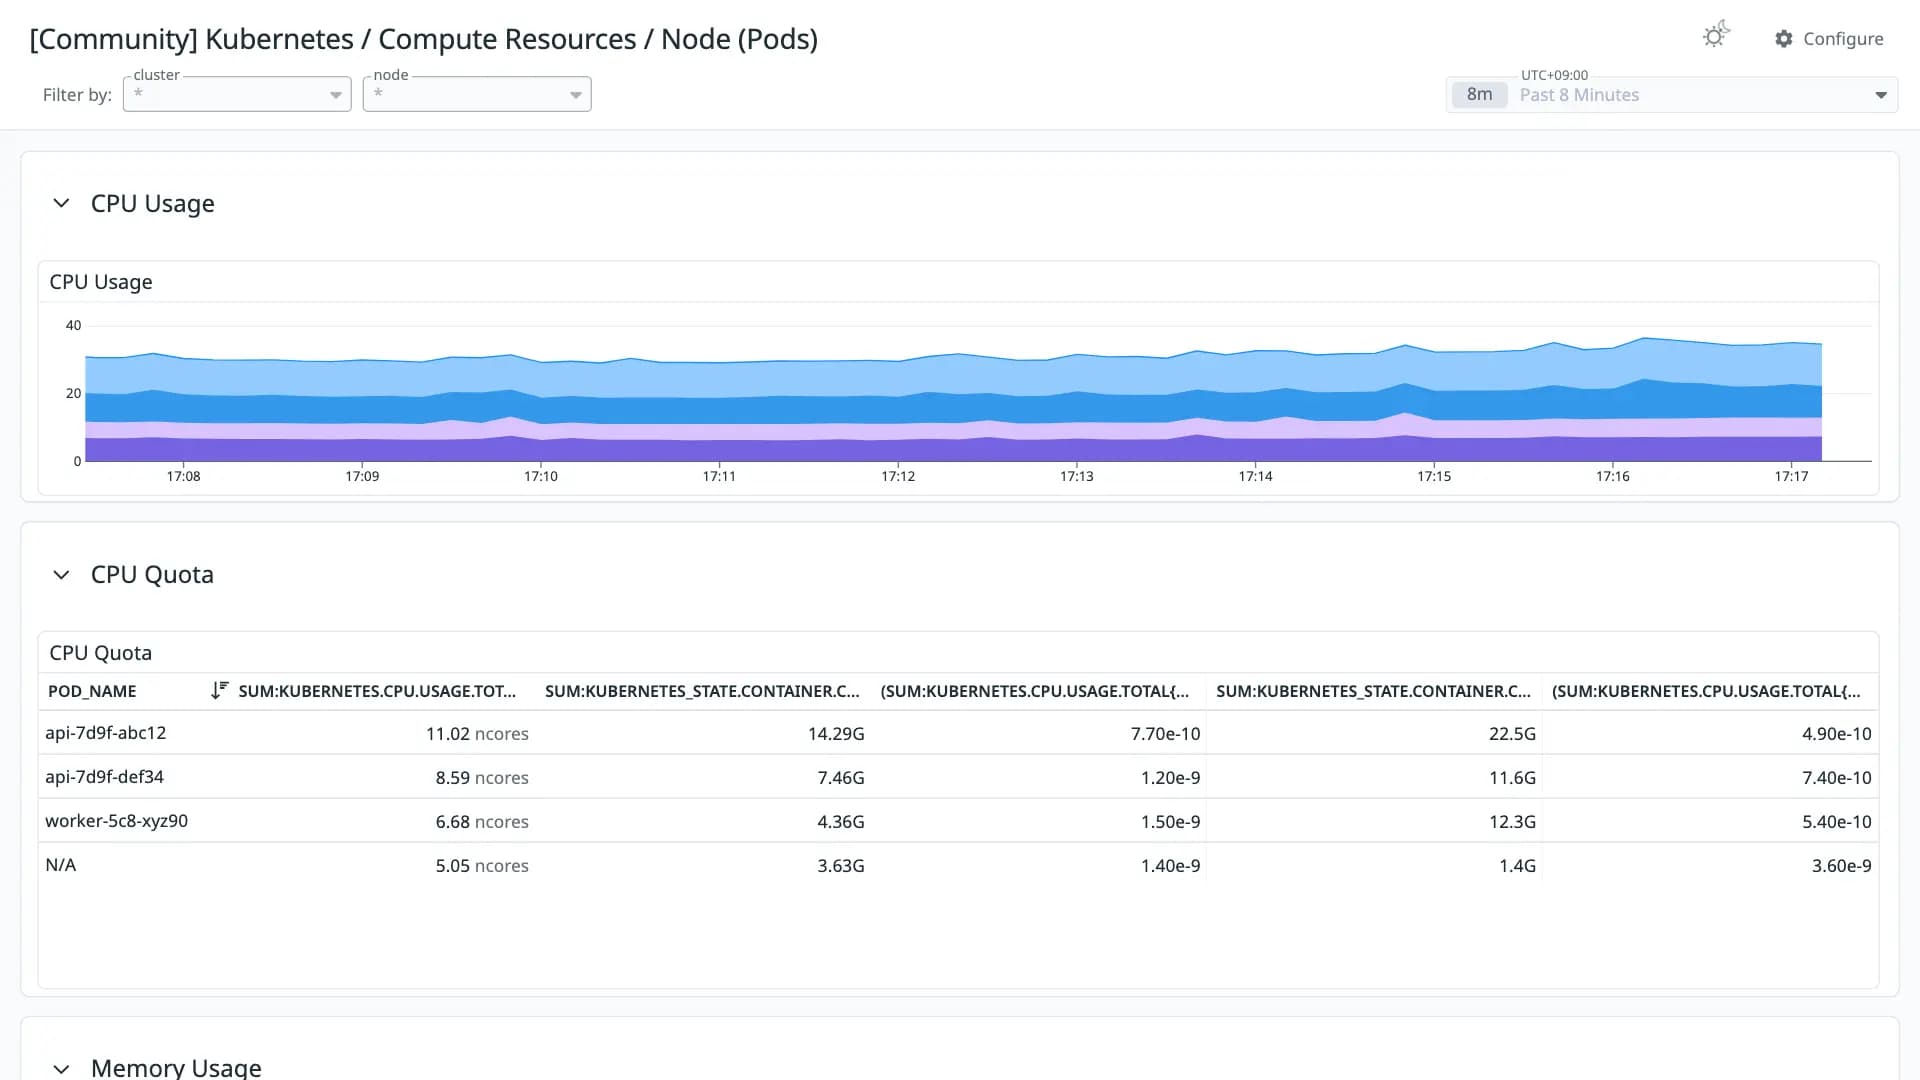1920x1080 pixels.
Task: Click the 14.29G cell
Action: click(x=836, y=734)
